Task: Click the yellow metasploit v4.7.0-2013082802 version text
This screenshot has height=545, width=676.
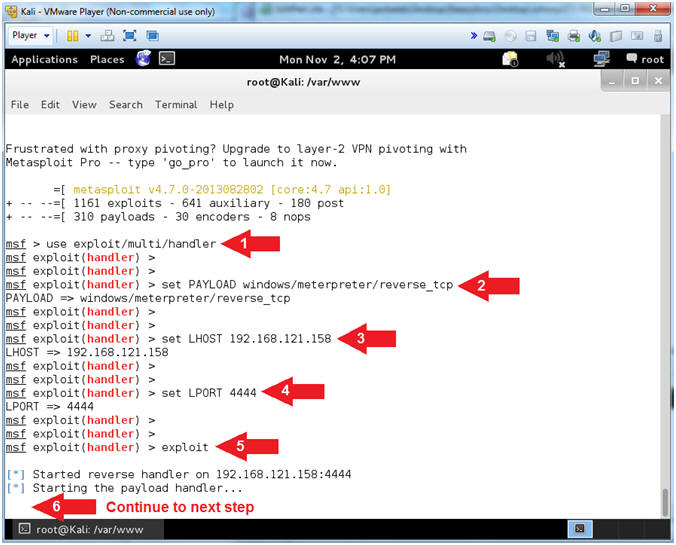Action: 232,190
